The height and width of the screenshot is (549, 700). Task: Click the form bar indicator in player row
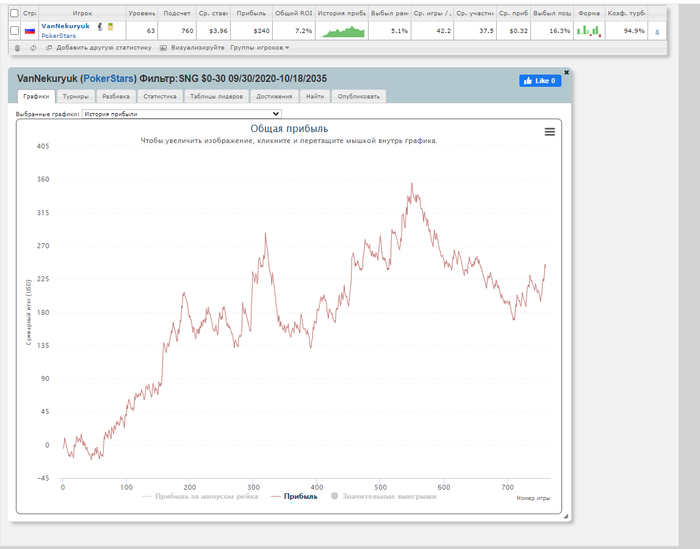click(589, 31)
